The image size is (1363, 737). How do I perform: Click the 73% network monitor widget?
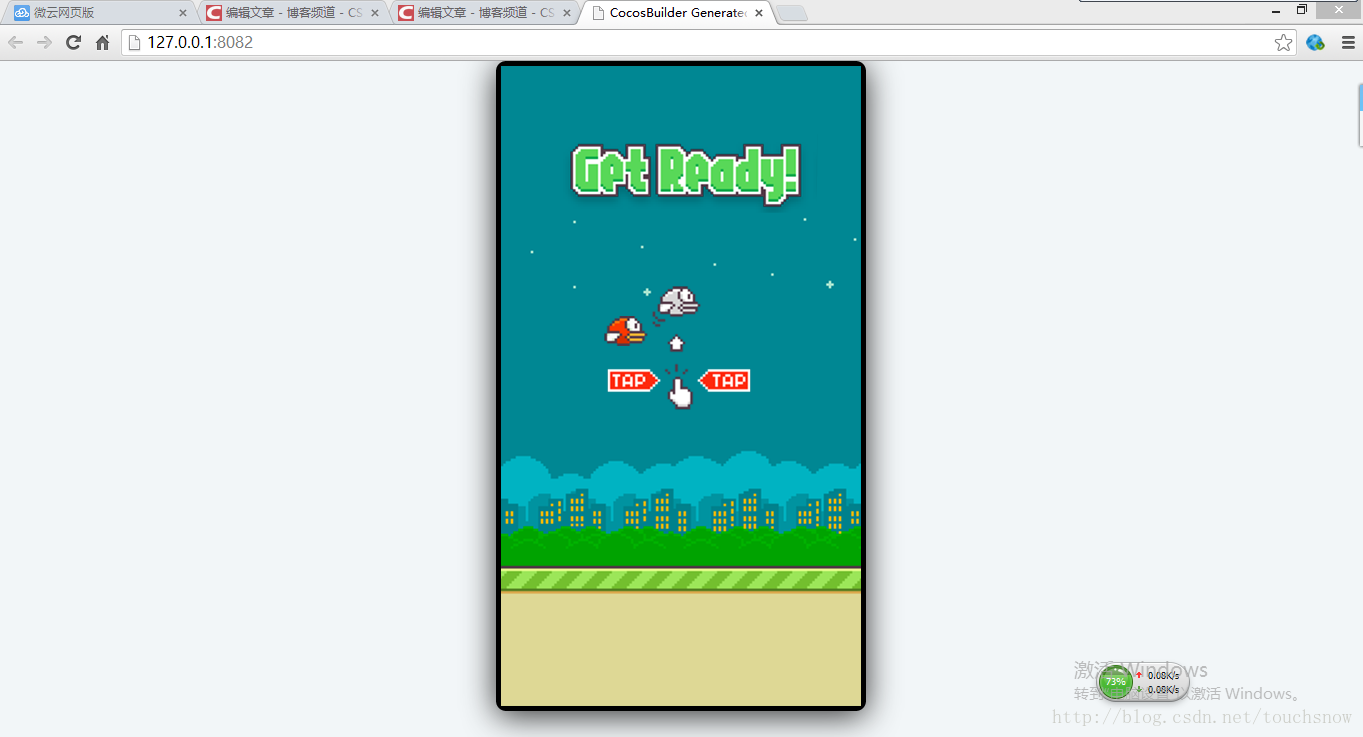click(1143, 682)
